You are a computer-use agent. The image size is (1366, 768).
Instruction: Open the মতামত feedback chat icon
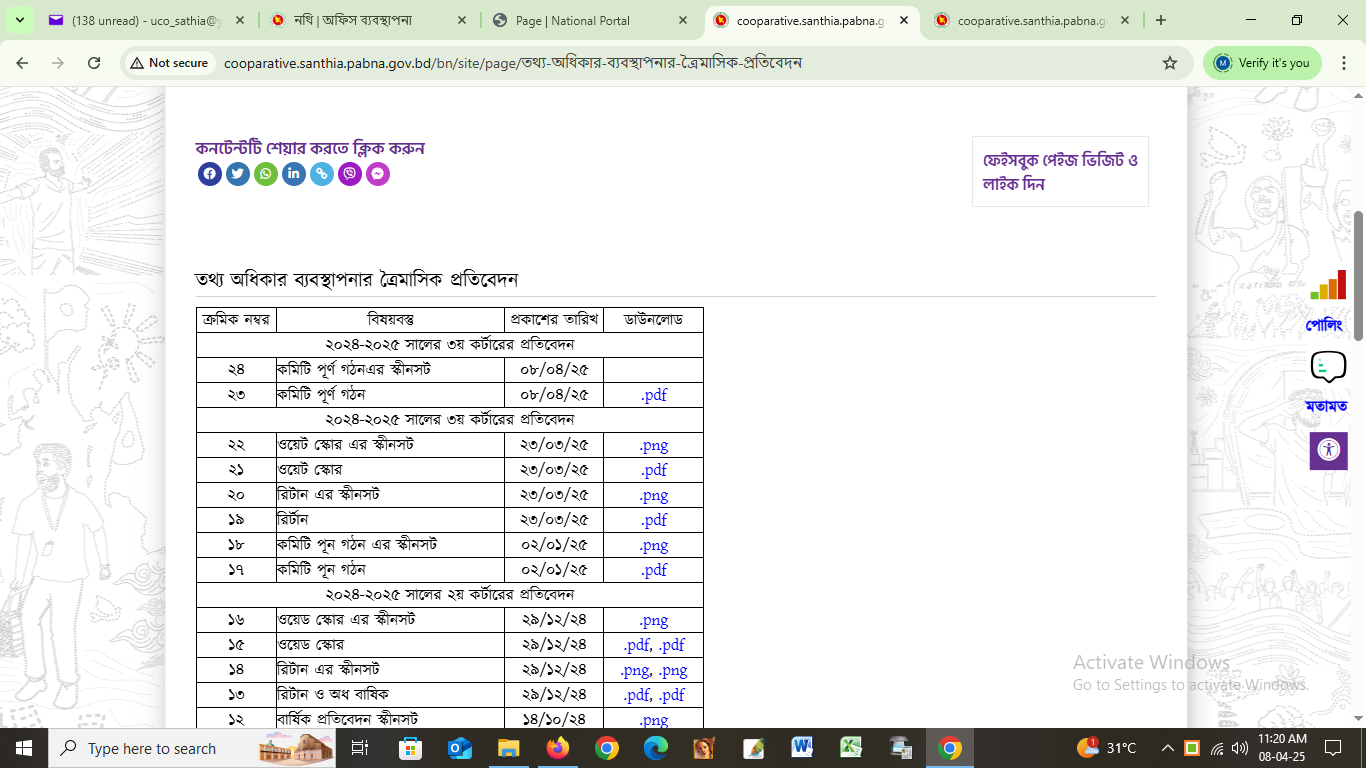point(1328,368)
